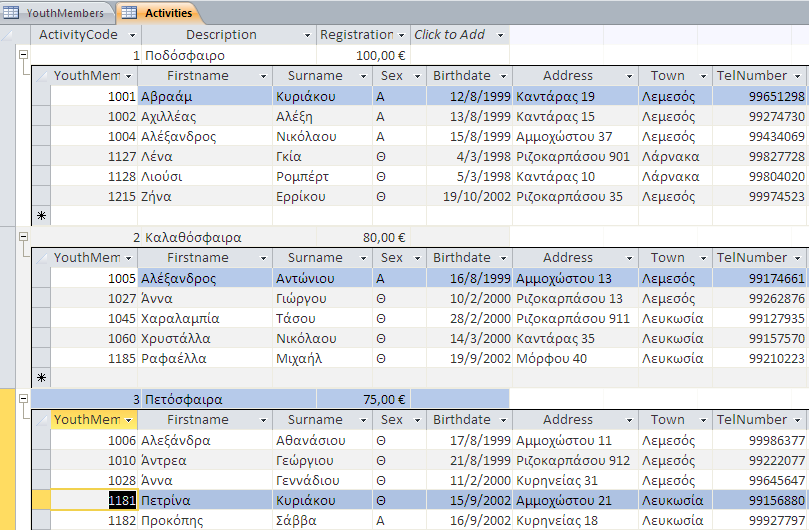Click telephone cell 99651298

coord(759,96)
